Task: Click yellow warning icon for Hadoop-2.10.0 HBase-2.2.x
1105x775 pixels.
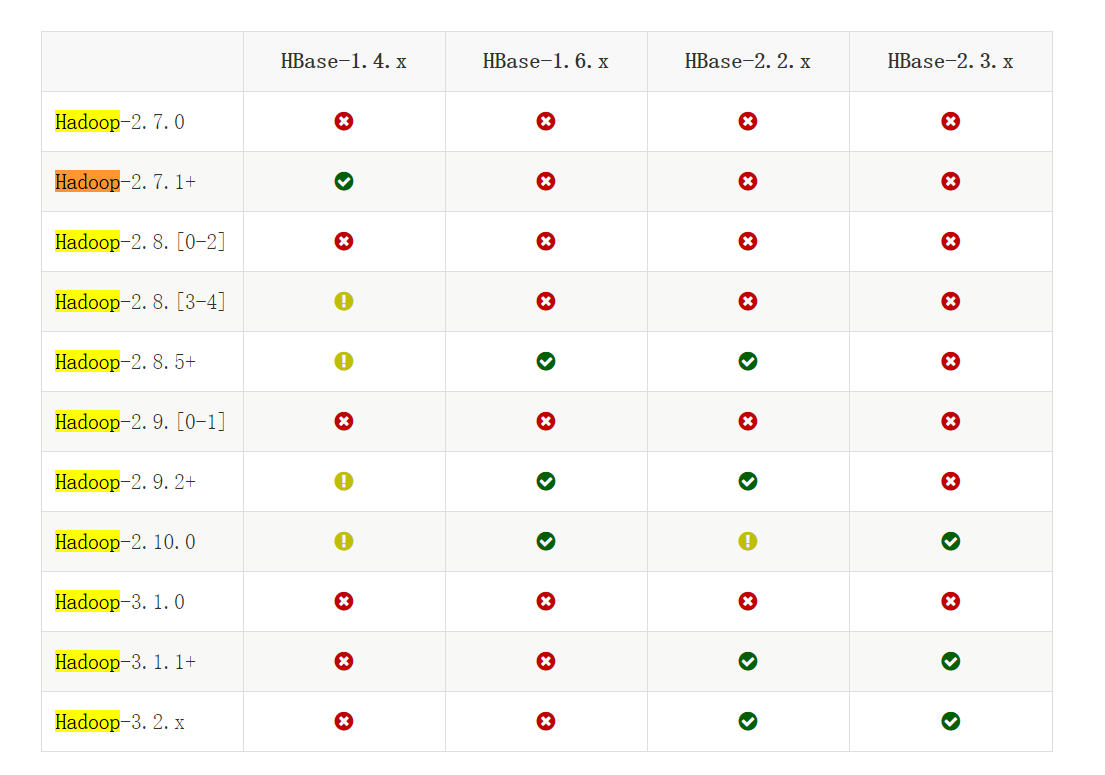Action: tap(748, 541)
